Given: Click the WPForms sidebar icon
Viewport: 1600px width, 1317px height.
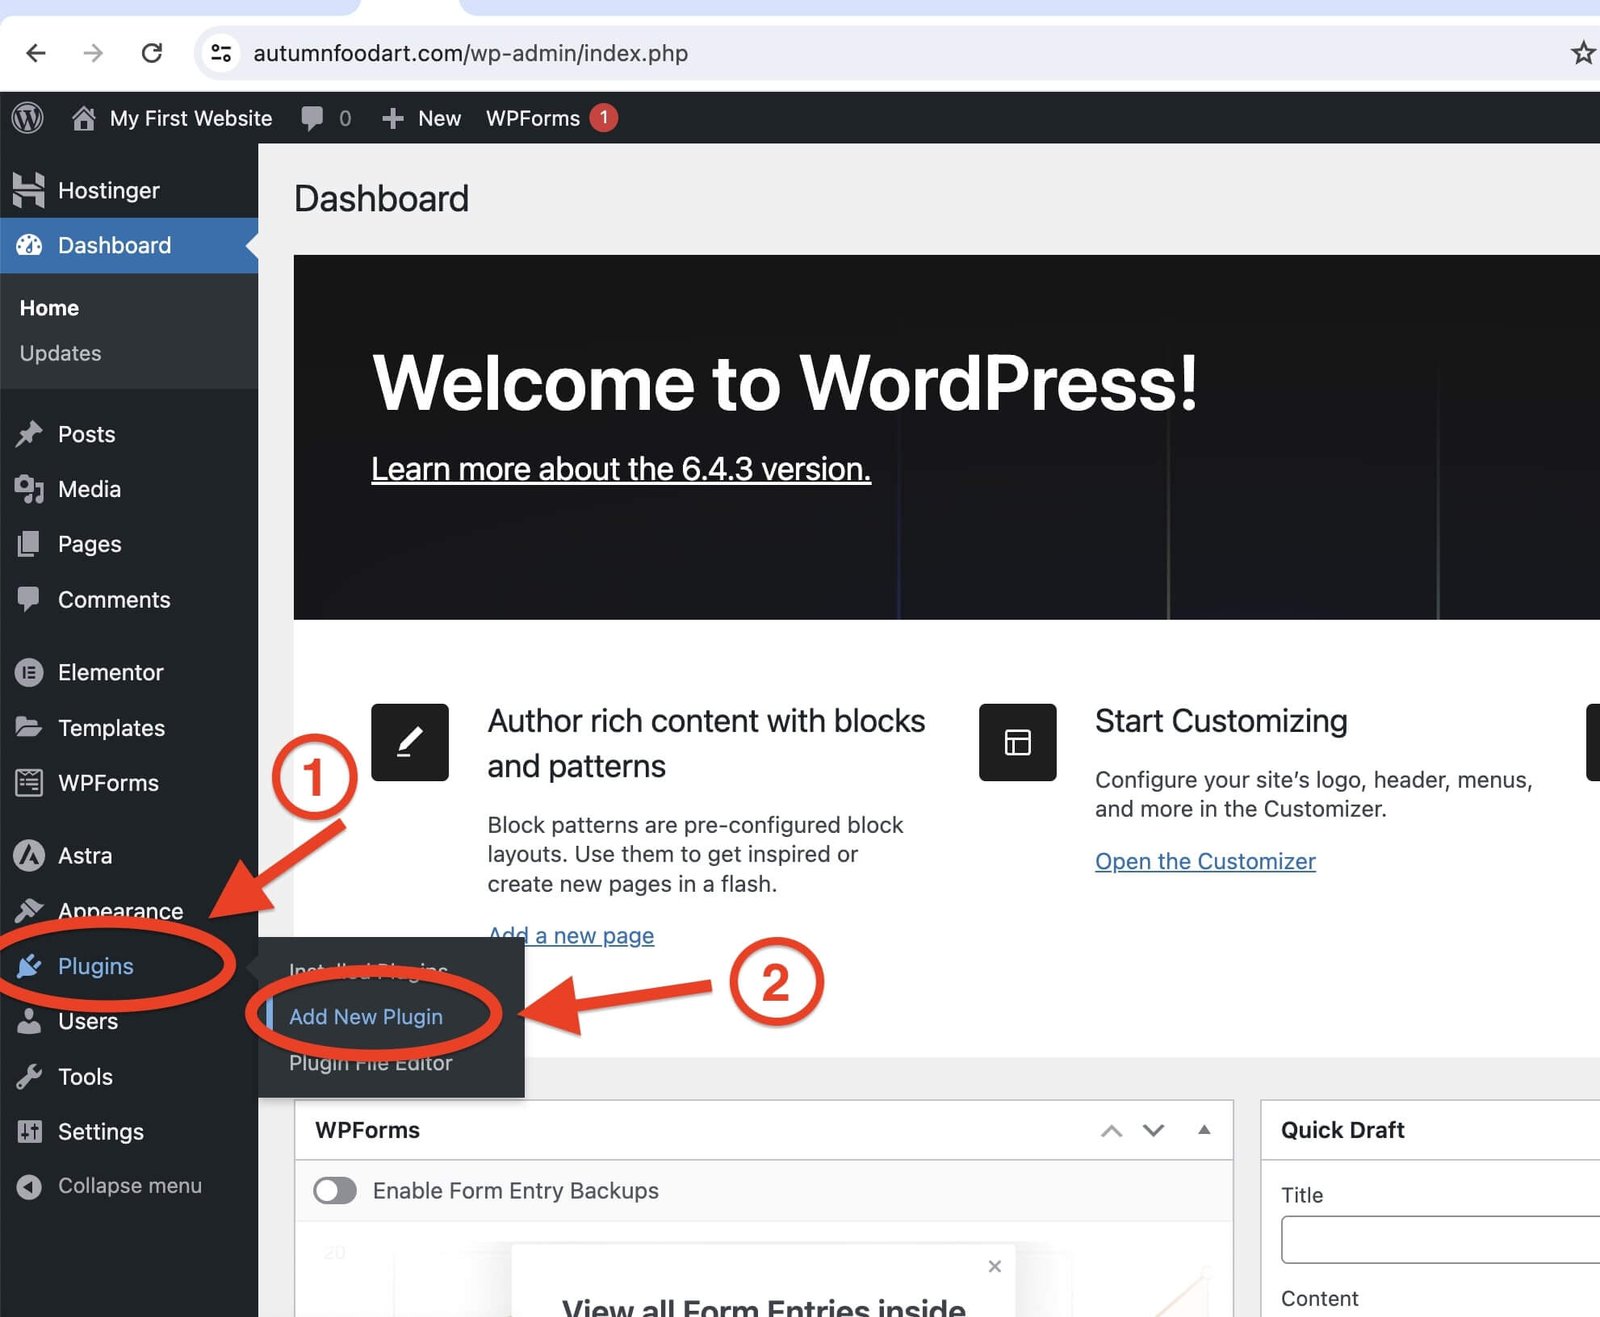Looking at the screenshot, I should tap(29, 783).
